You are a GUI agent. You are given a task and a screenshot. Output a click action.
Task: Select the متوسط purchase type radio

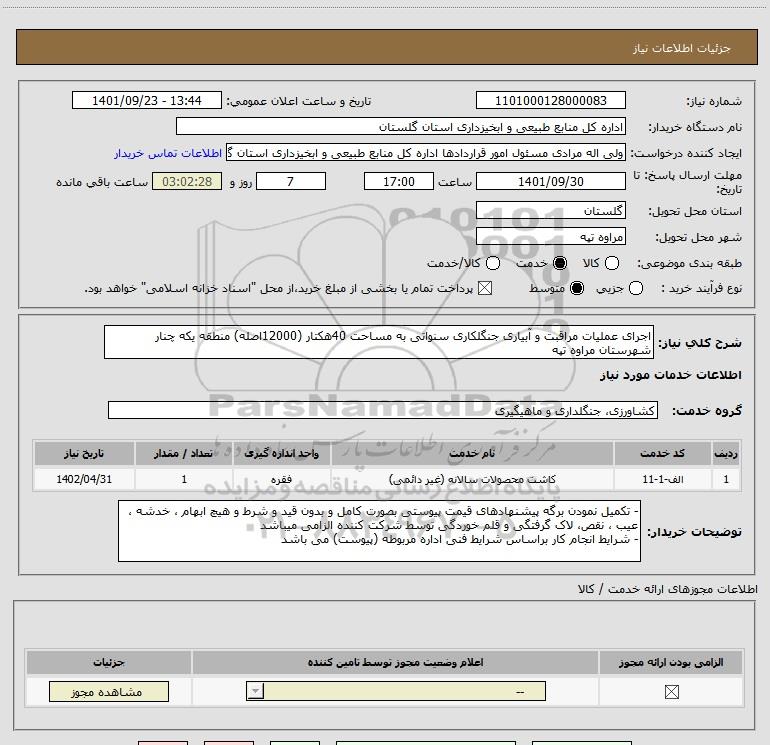(x=577, y=289)
